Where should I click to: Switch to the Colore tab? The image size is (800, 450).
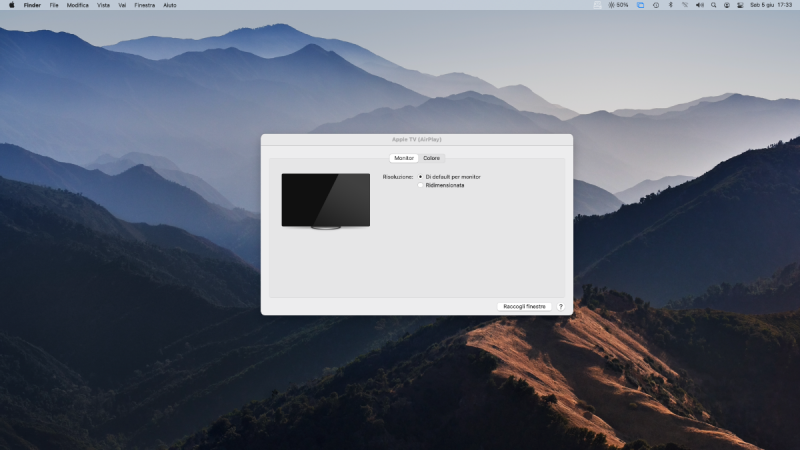[431, 158]
